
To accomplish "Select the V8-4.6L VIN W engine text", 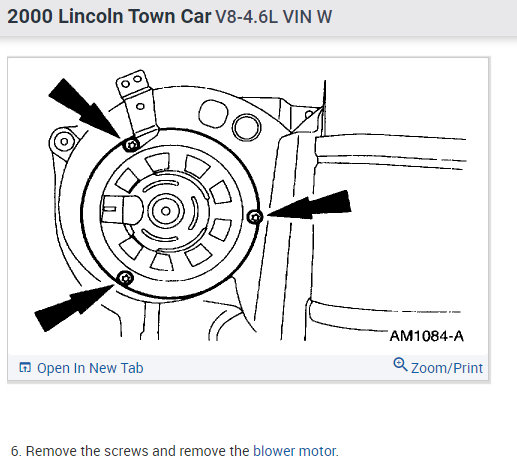I will pyautogui.click(x=274, y=17).
